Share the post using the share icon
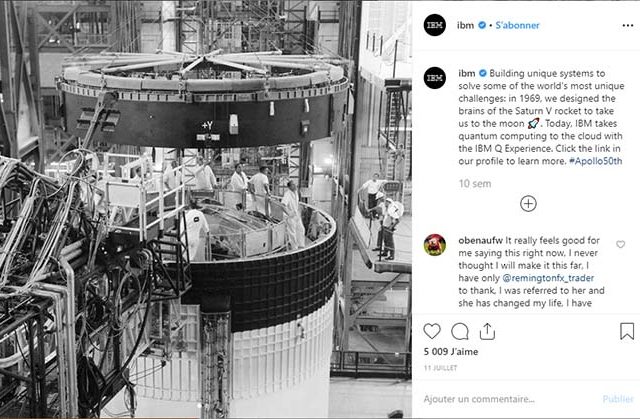Screen dimensions: 640x419 487,331
